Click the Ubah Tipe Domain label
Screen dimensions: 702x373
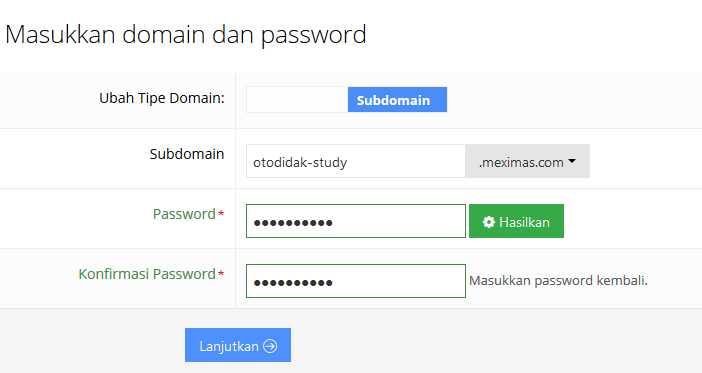162,98
